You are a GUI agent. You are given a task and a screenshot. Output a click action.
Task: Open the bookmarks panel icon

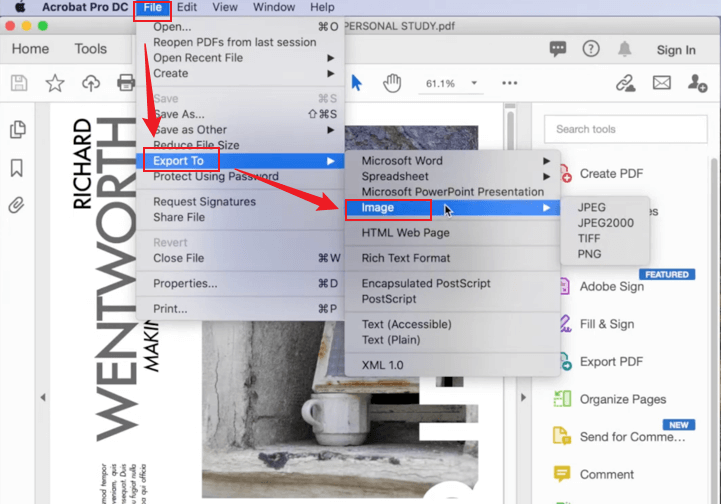[x=17, y=168]
